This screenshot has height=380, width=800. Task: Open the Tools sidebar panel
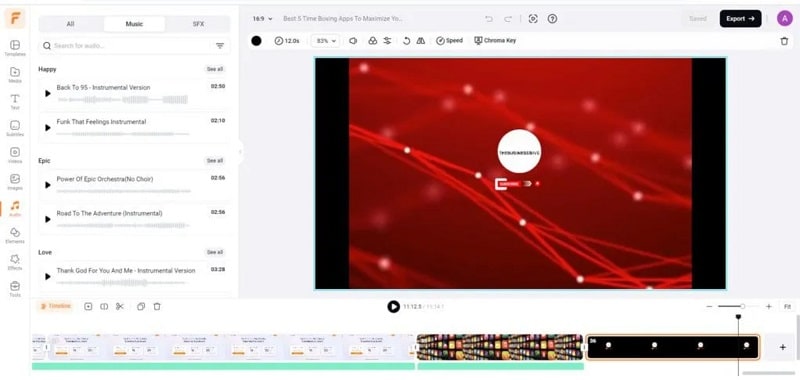(x=15, y=289)
